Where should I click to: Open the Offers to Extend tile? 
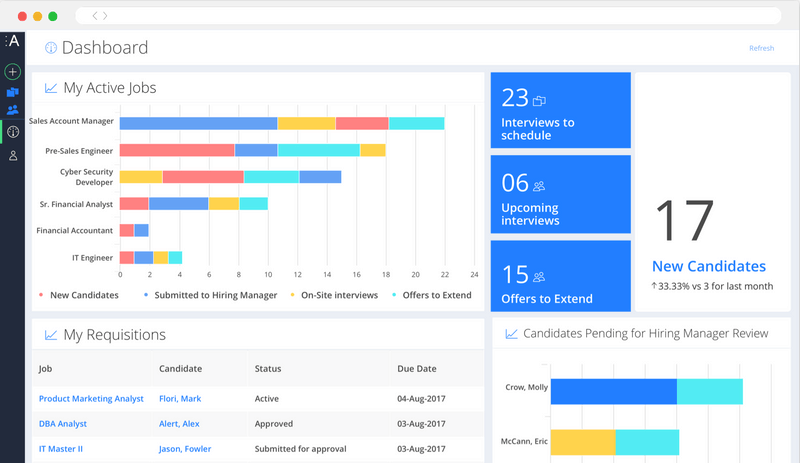click(560, 276)
